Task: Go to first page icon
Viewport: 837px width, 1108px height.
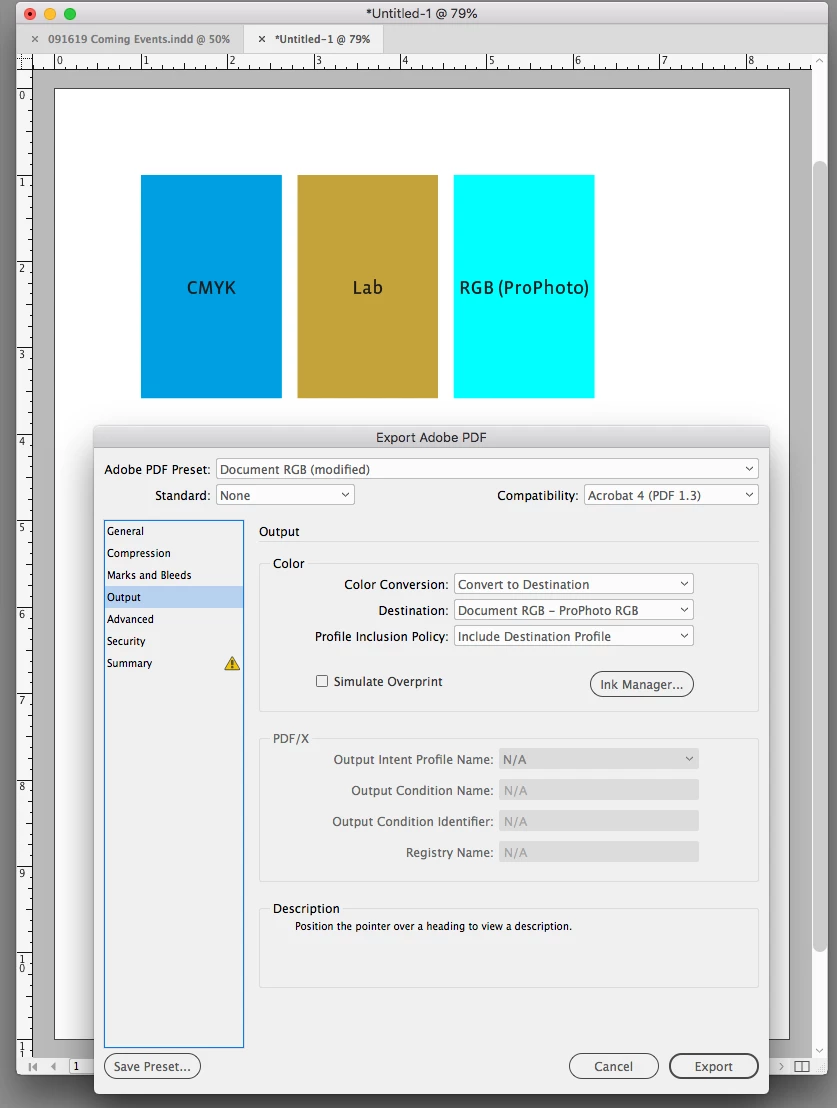Action: (33, 1066)
